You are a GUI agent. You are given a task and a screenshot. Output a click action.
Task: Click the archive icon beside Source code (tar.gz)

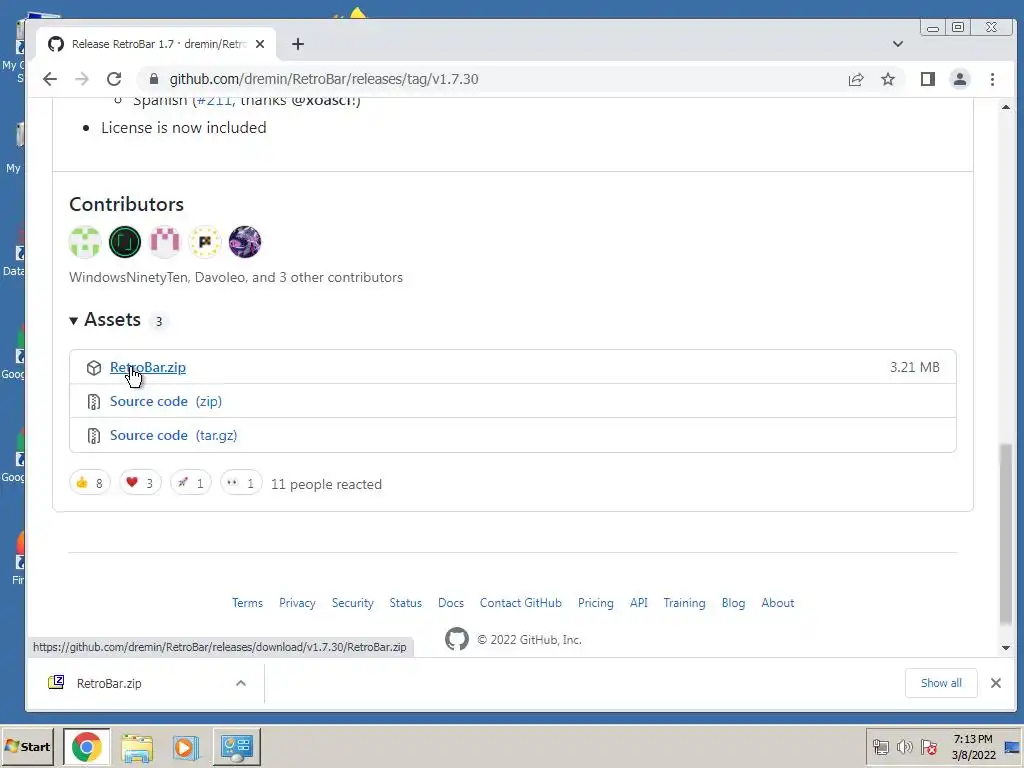(x=93, y=436)
